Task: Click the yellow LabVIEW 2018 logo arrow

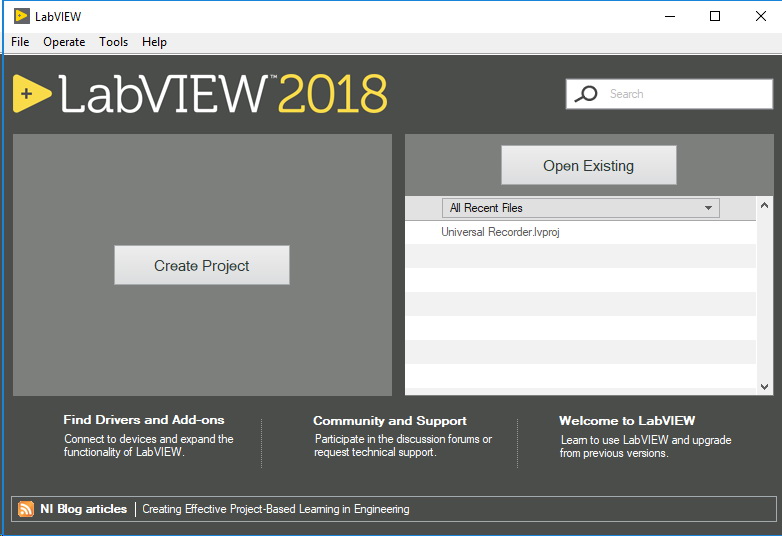Action: coord(31,93)
